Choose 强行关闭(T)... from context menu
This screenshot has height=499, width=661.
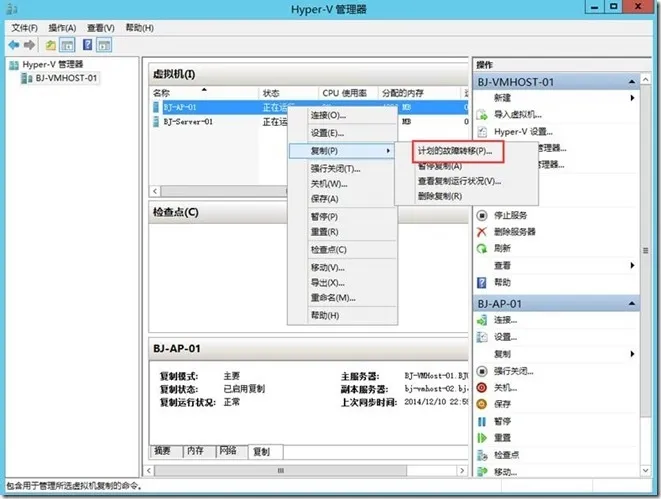tap(342, 169)
